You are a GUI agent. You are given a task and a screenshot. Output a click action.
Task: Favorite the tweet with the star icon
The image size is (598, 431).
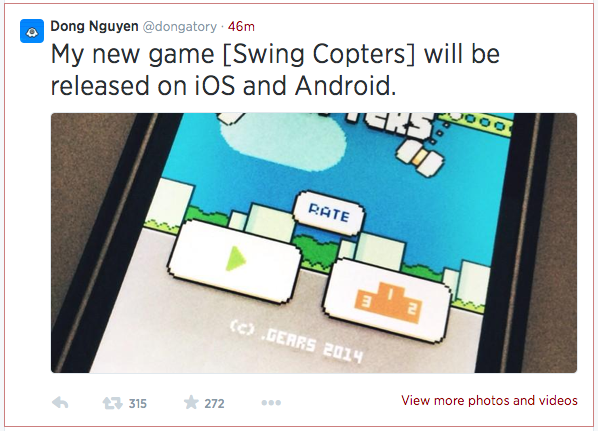pyautogui.click(x=191, y=402)
